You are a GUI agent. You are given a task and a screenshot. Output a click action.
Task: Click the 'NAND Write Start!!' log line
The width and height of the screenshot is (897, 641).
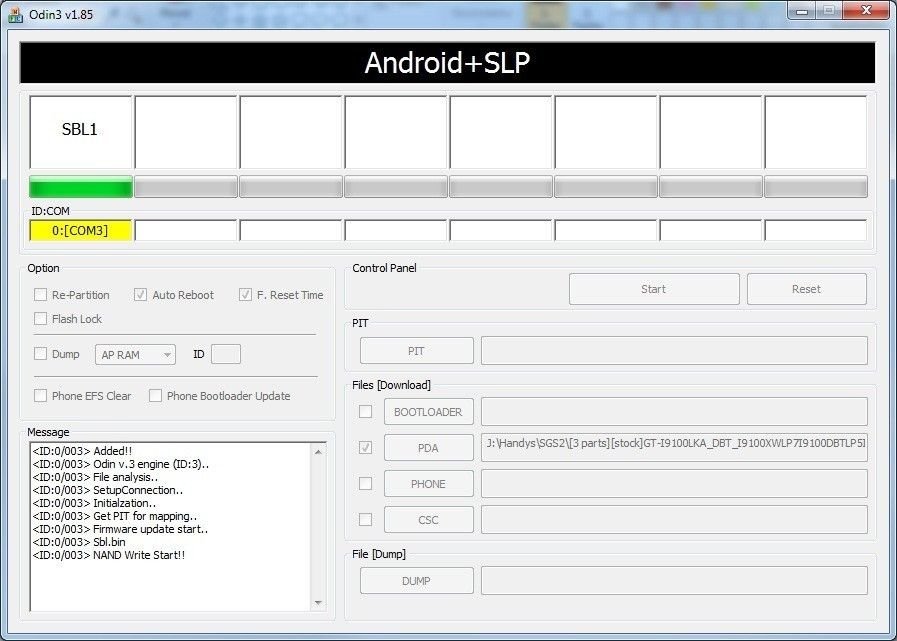coord(109,555)
